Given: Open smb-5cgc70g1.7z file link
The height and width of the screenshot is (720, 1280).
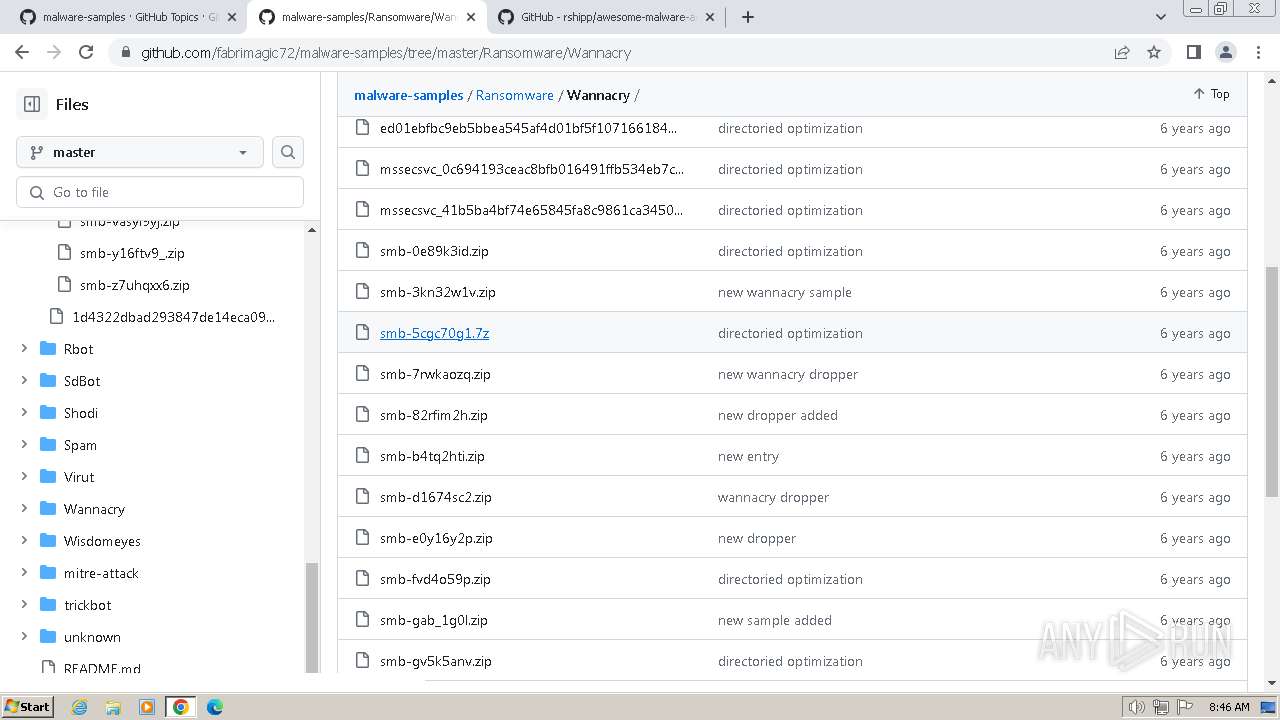Looking at the screenshot, I should tap(434, 333).
